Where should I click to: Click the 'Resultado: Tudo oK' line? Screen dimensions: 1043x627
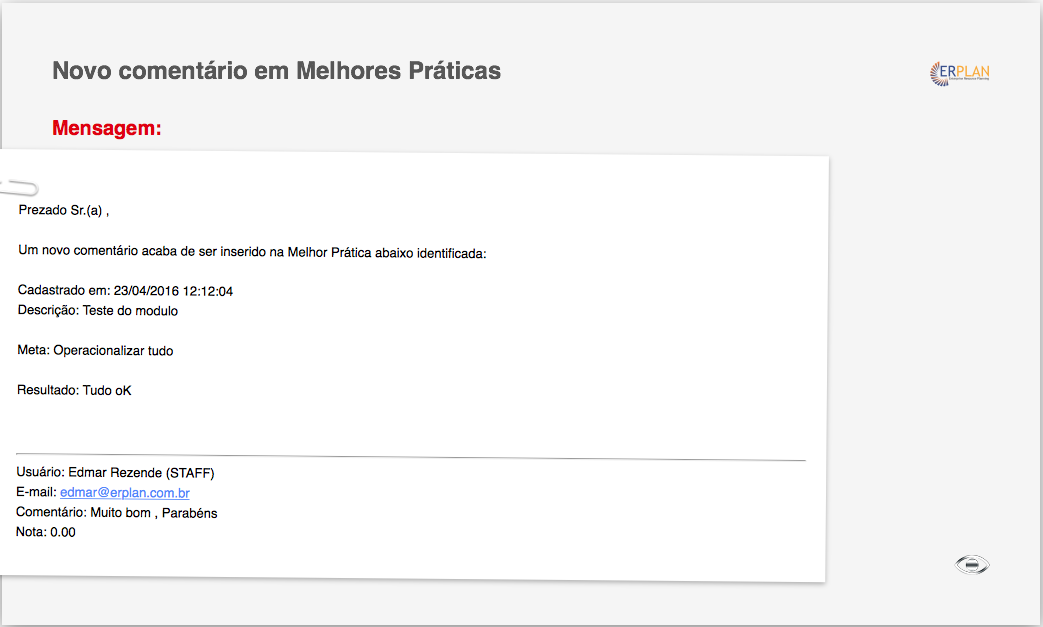(x=74, y=390)
